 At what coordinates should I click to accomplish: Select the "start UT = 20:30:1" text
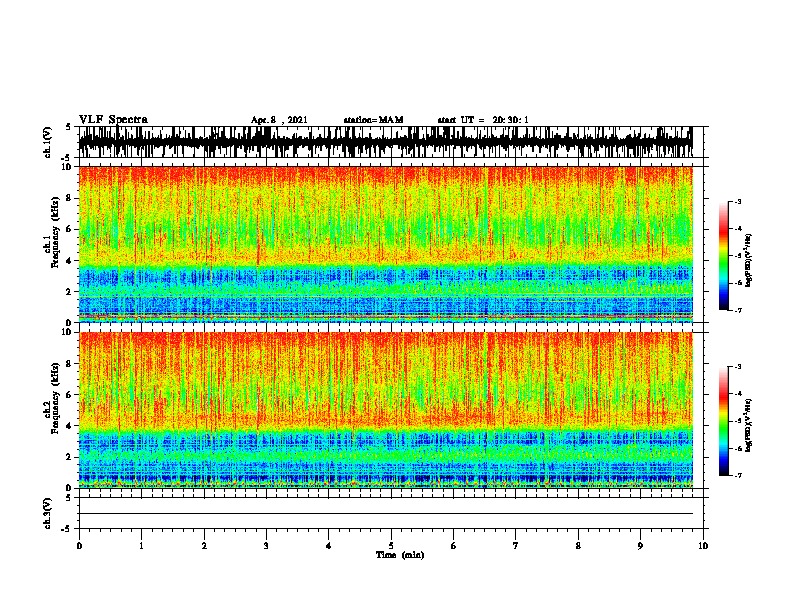[x=483, y=120]
